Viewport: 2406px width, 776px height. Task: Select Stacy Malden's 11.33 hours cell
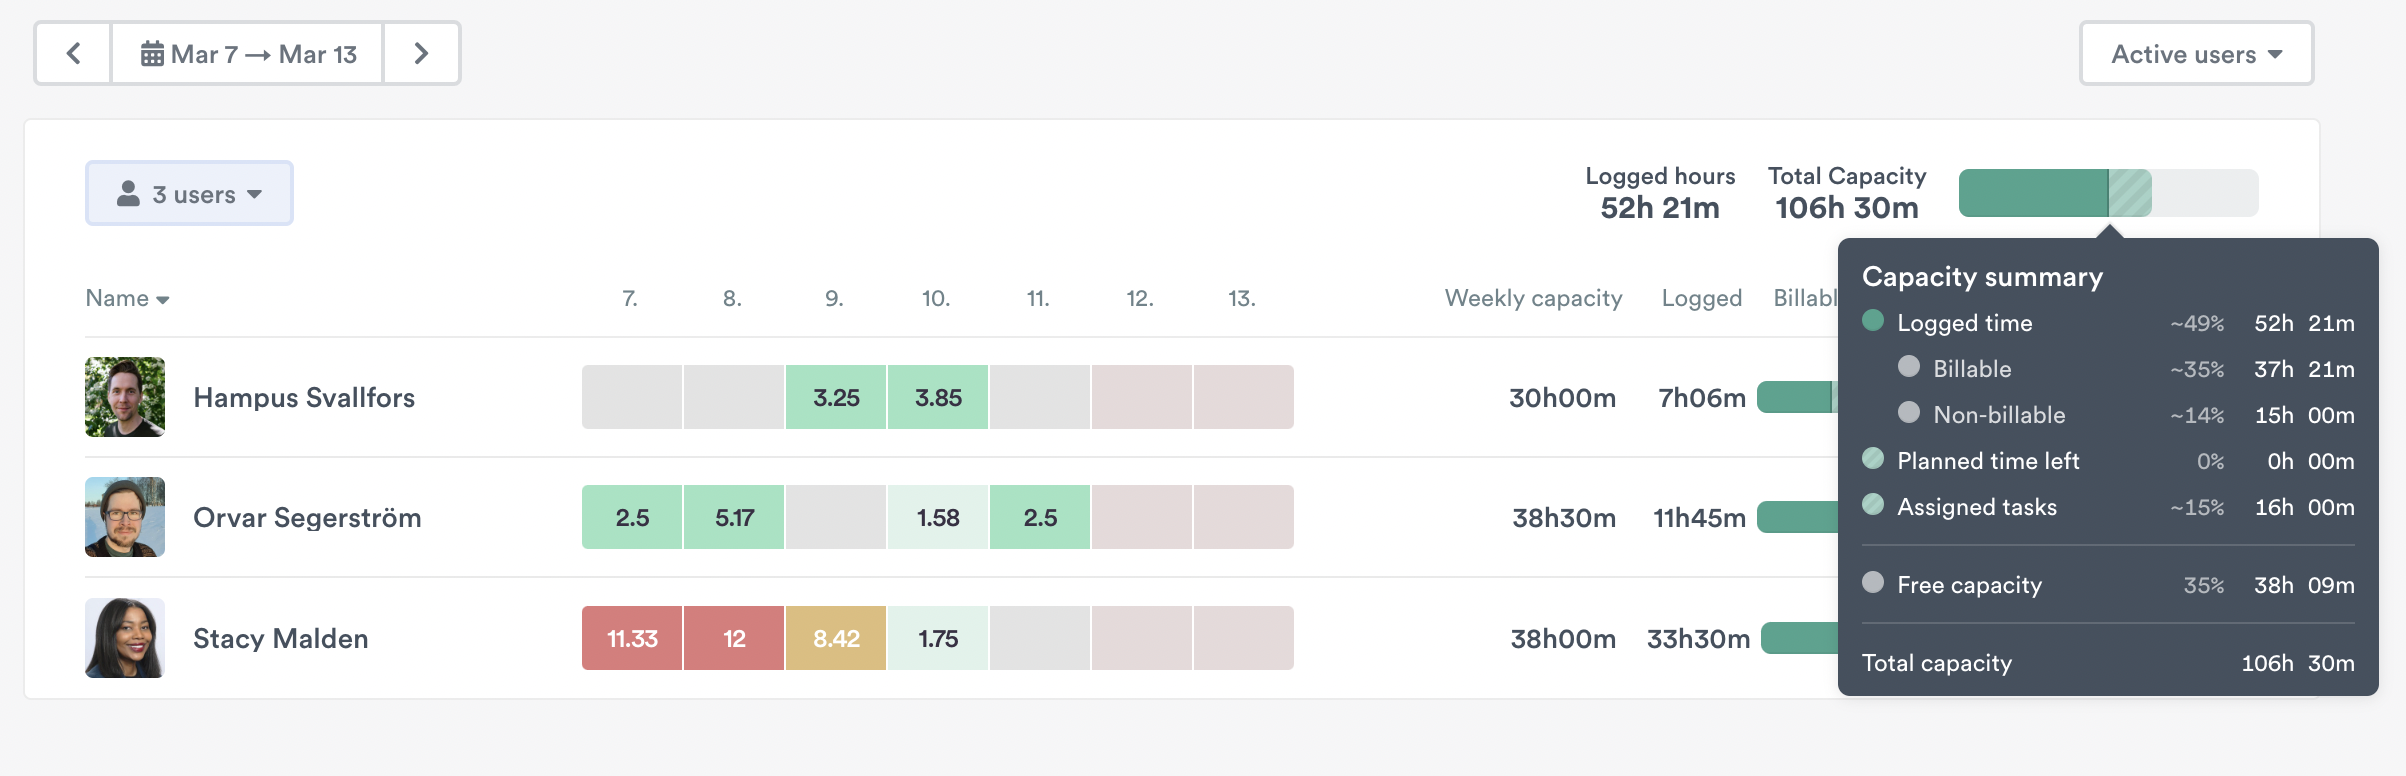(x=631, y=637)
